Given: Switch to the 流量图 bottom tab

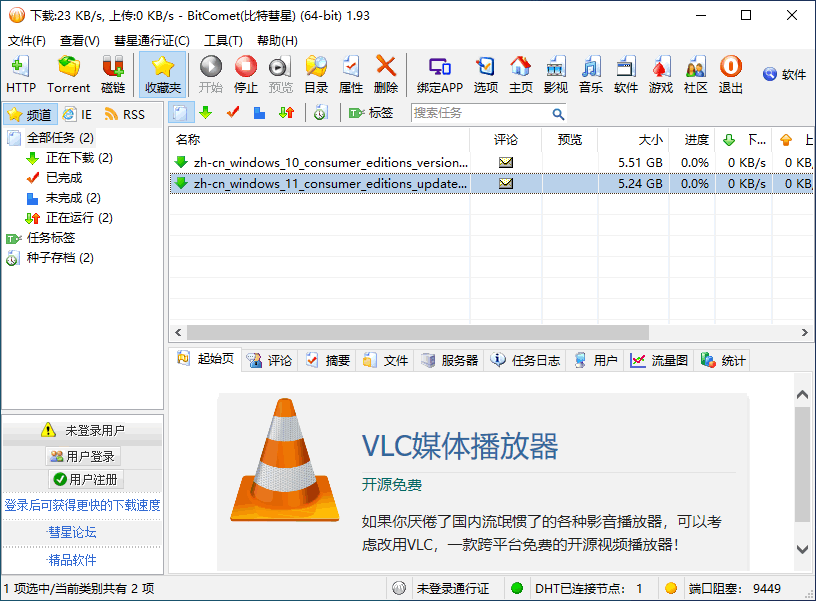Looking at the screenshot, I should 659,360.
